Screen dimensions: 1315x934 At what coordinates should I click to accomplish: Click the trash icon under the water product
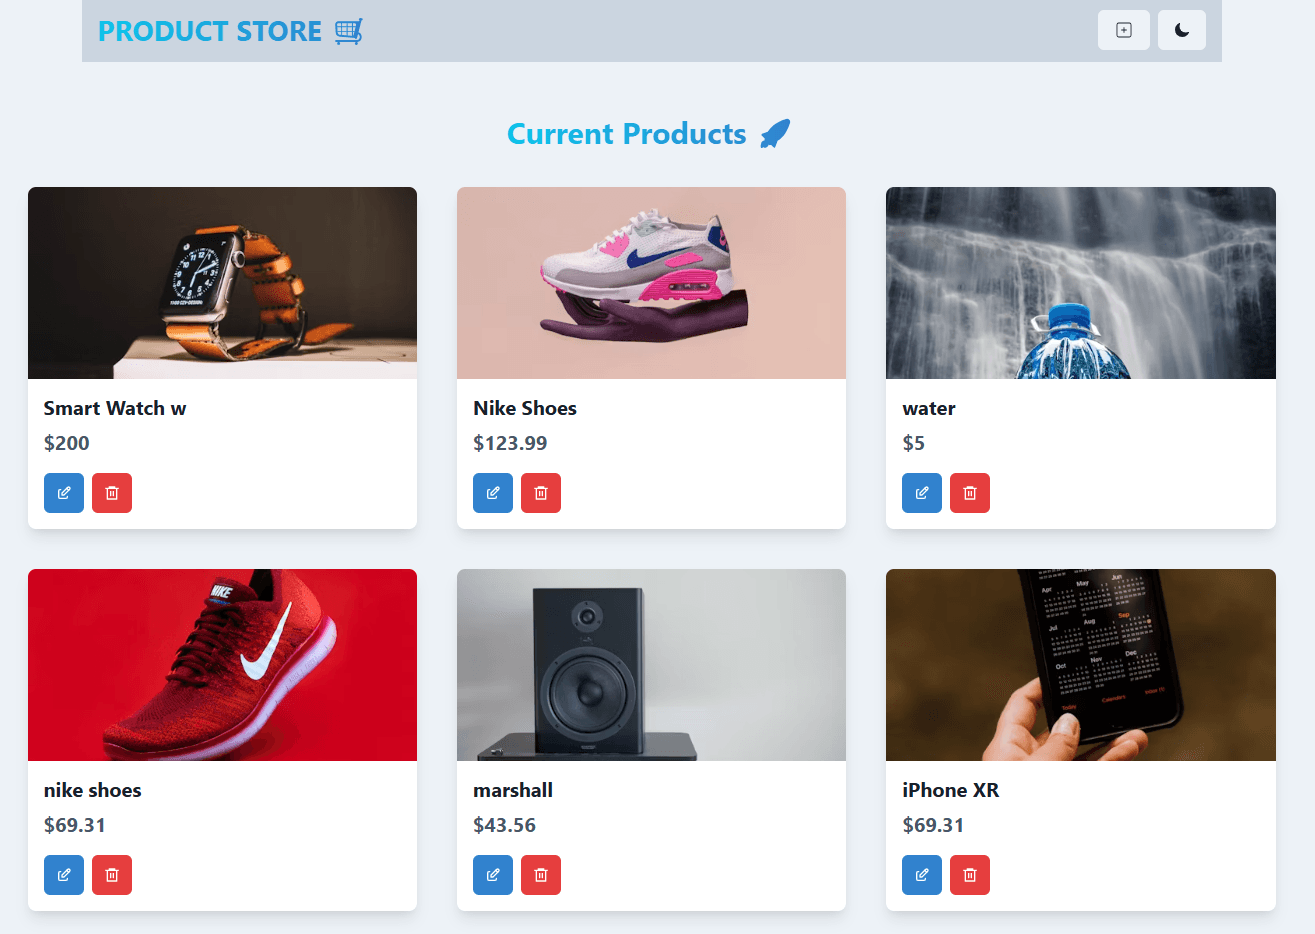click(x=970, y=492)
